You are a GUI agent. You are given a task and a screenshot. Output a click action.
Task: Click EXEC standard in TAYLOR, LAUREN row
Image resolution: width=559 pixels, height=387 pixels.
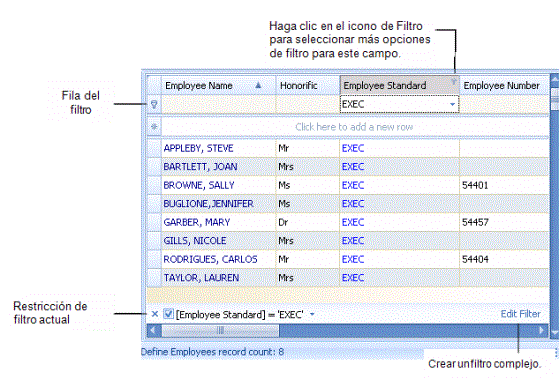click(x=353, y=278)
